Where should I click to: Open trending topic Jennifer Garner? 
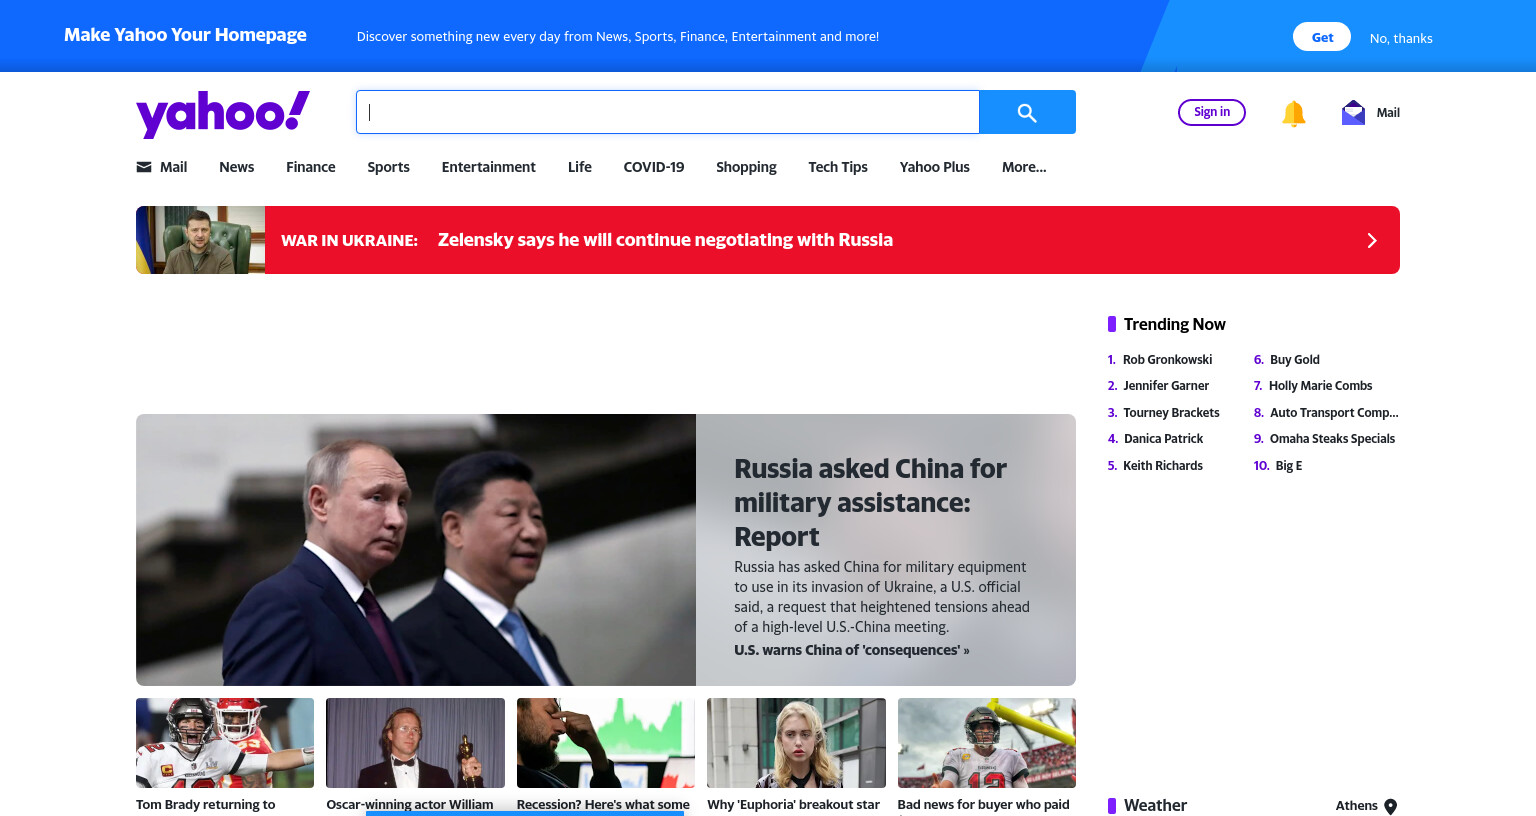(1166, 386)
